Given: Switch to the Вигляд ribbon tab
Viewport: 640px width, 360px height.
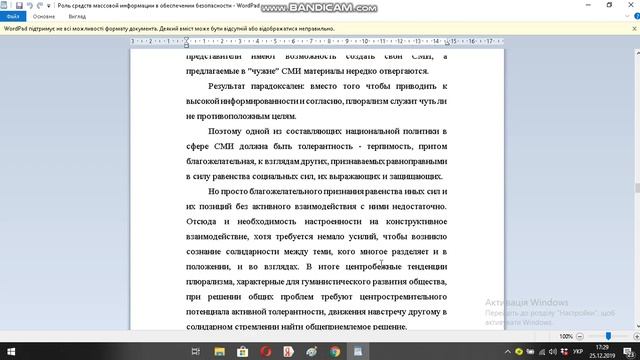Looking at the screenshot, I should (x=77, y=16).
